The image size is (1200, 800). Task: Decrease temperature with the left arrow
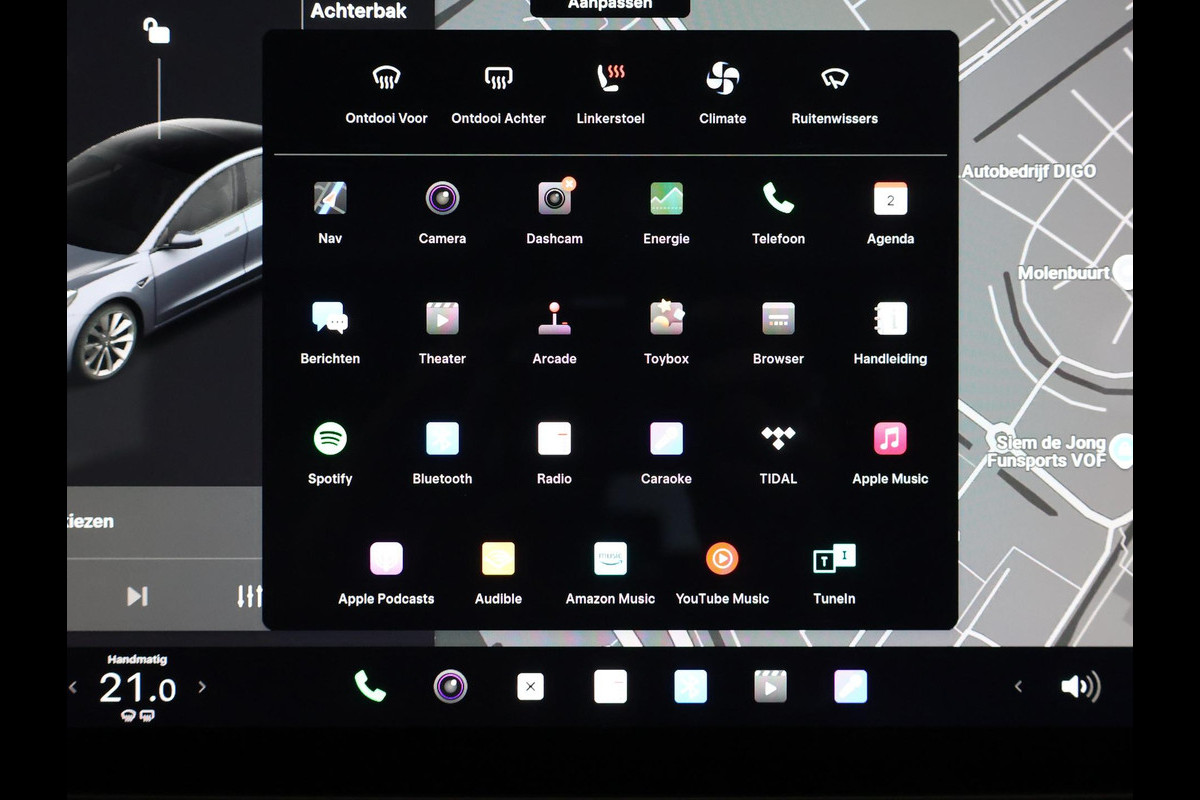click(x=73, y=687)
